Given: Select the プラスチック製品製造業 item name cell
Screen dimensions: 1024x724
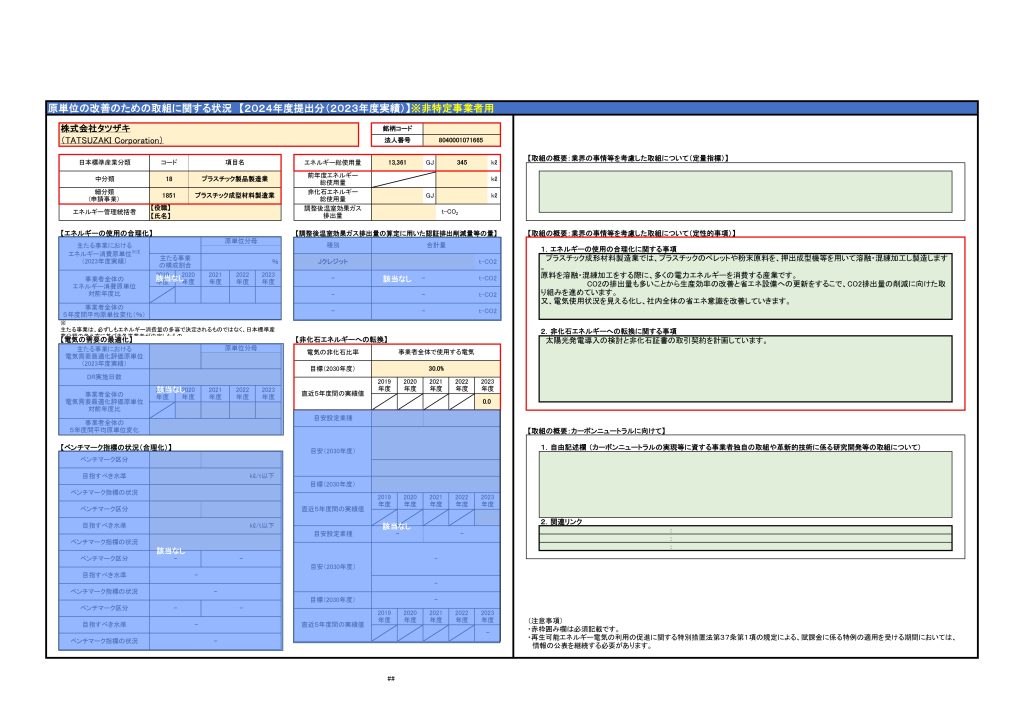Looking at the screenshot, I should click(x=233, y=178).
